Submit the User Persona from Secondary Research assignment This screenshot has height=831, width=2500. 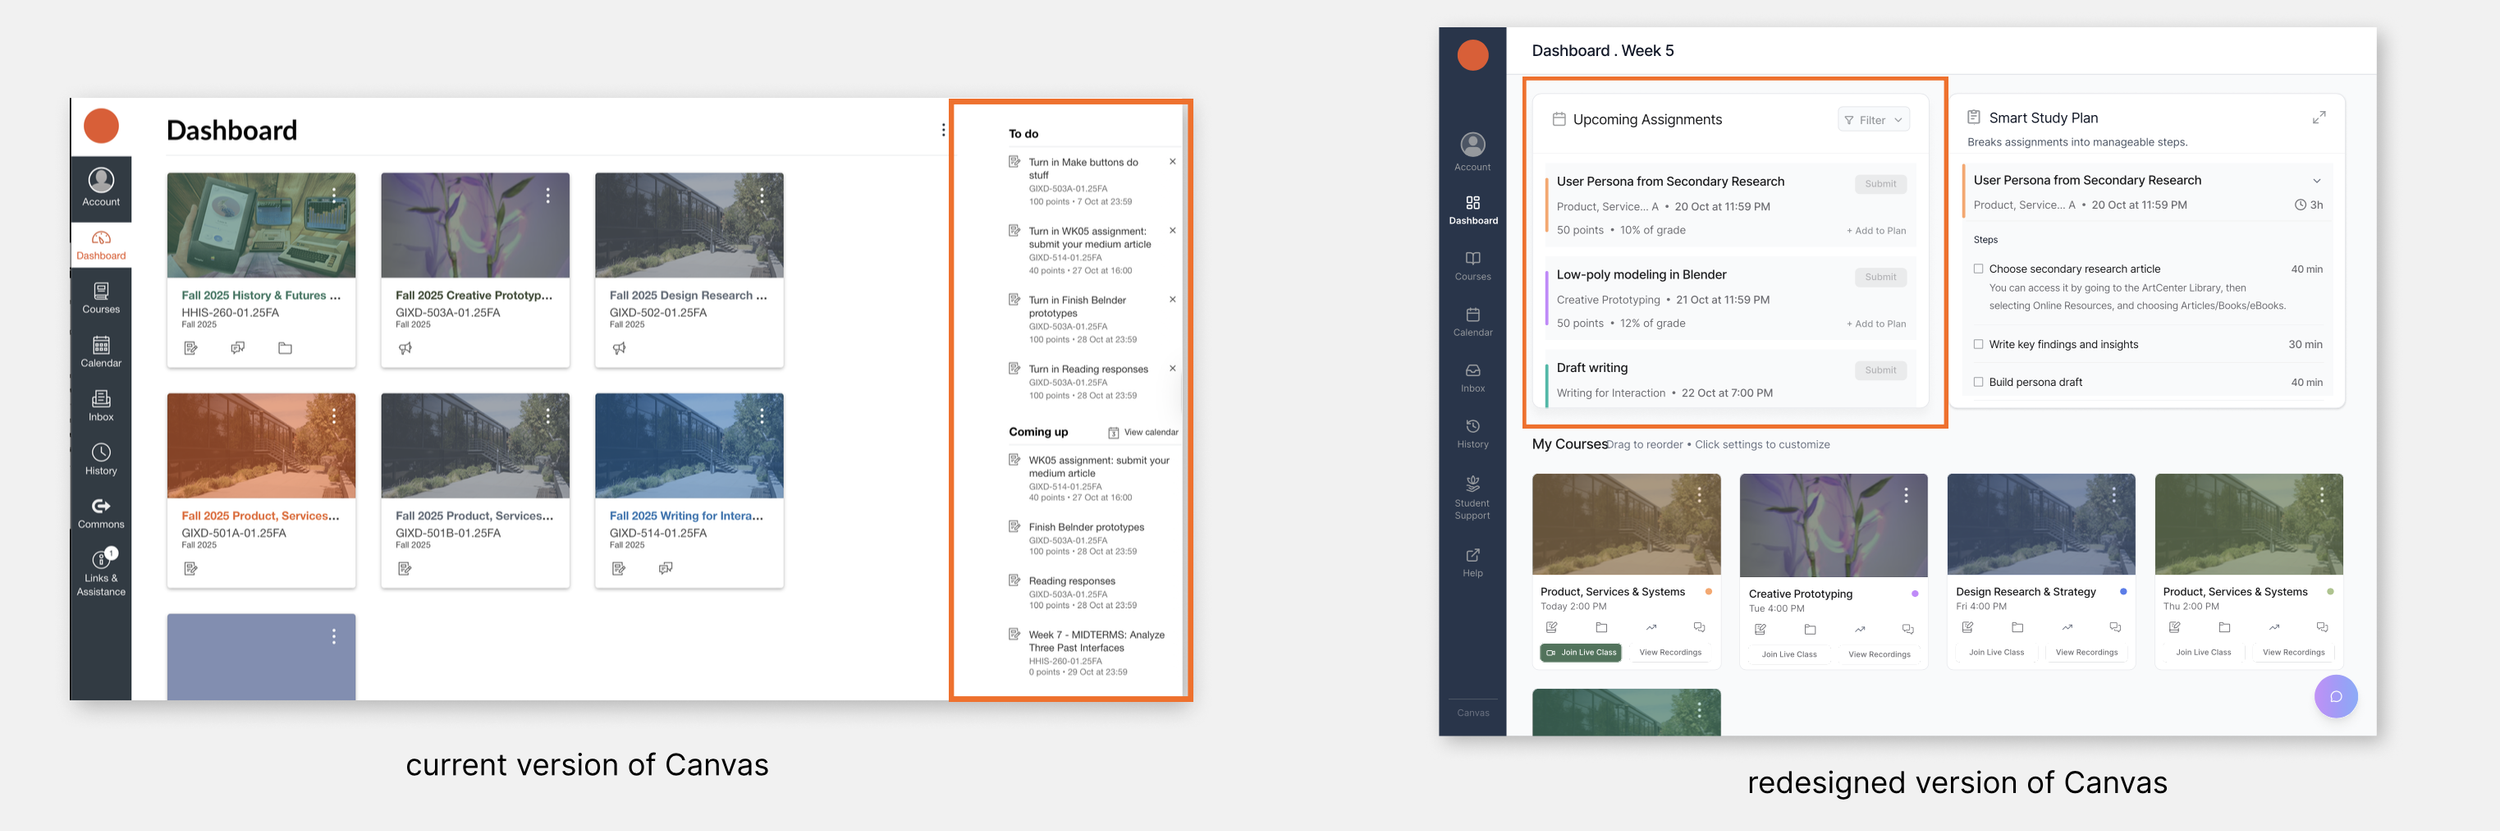click(1880, 184)
